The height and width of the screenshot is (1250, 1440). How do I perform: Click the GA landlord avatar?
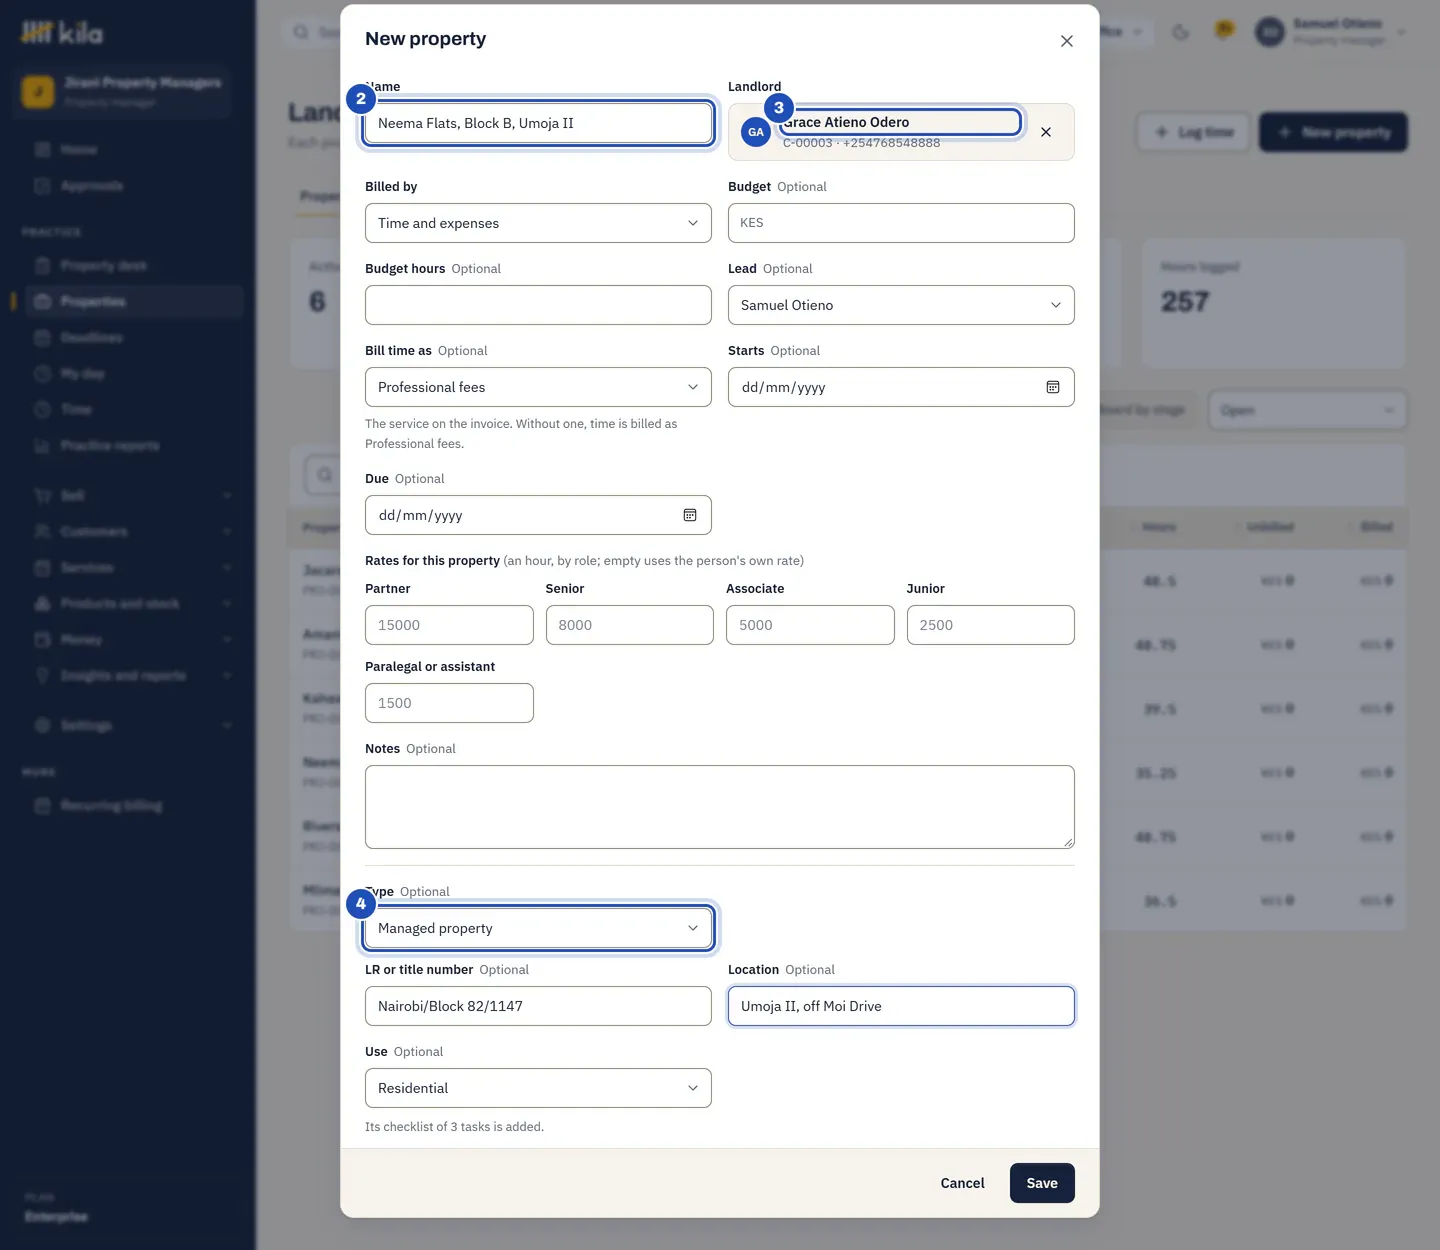point(756,132)
